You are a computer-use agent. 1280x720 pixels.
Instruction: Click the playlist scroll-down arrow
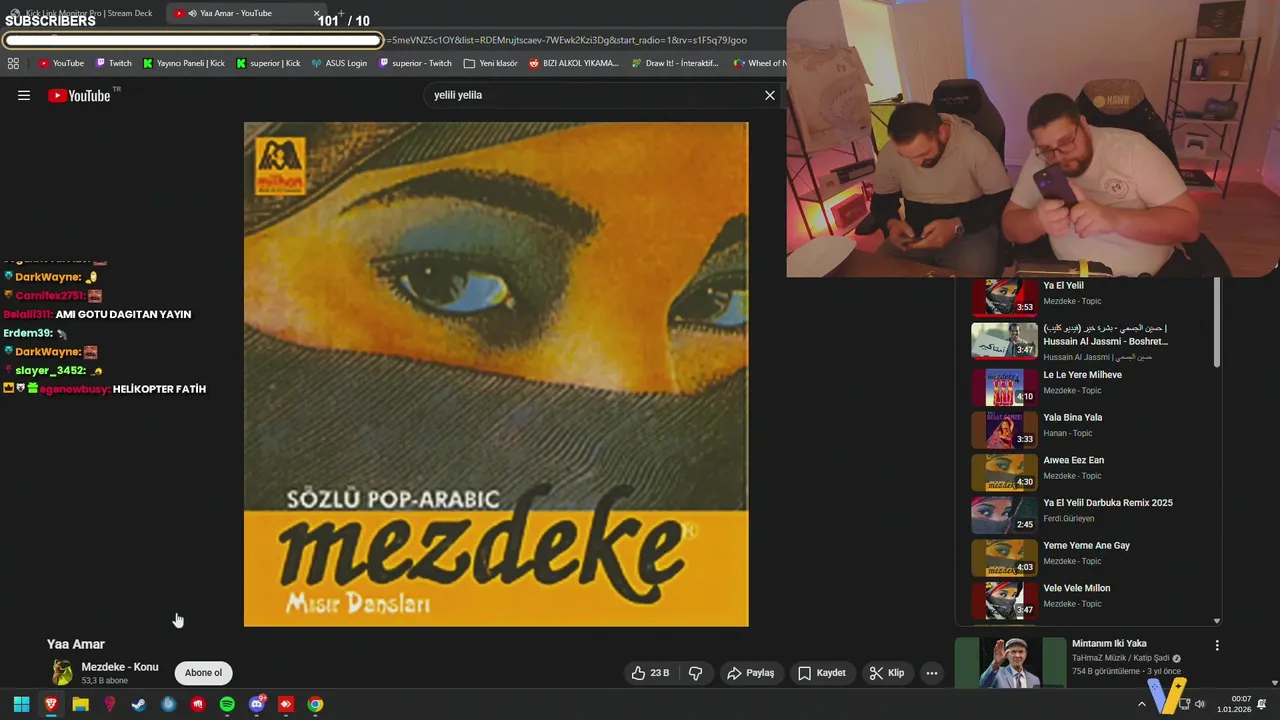pyautogui.click(x=1217, y=621)
